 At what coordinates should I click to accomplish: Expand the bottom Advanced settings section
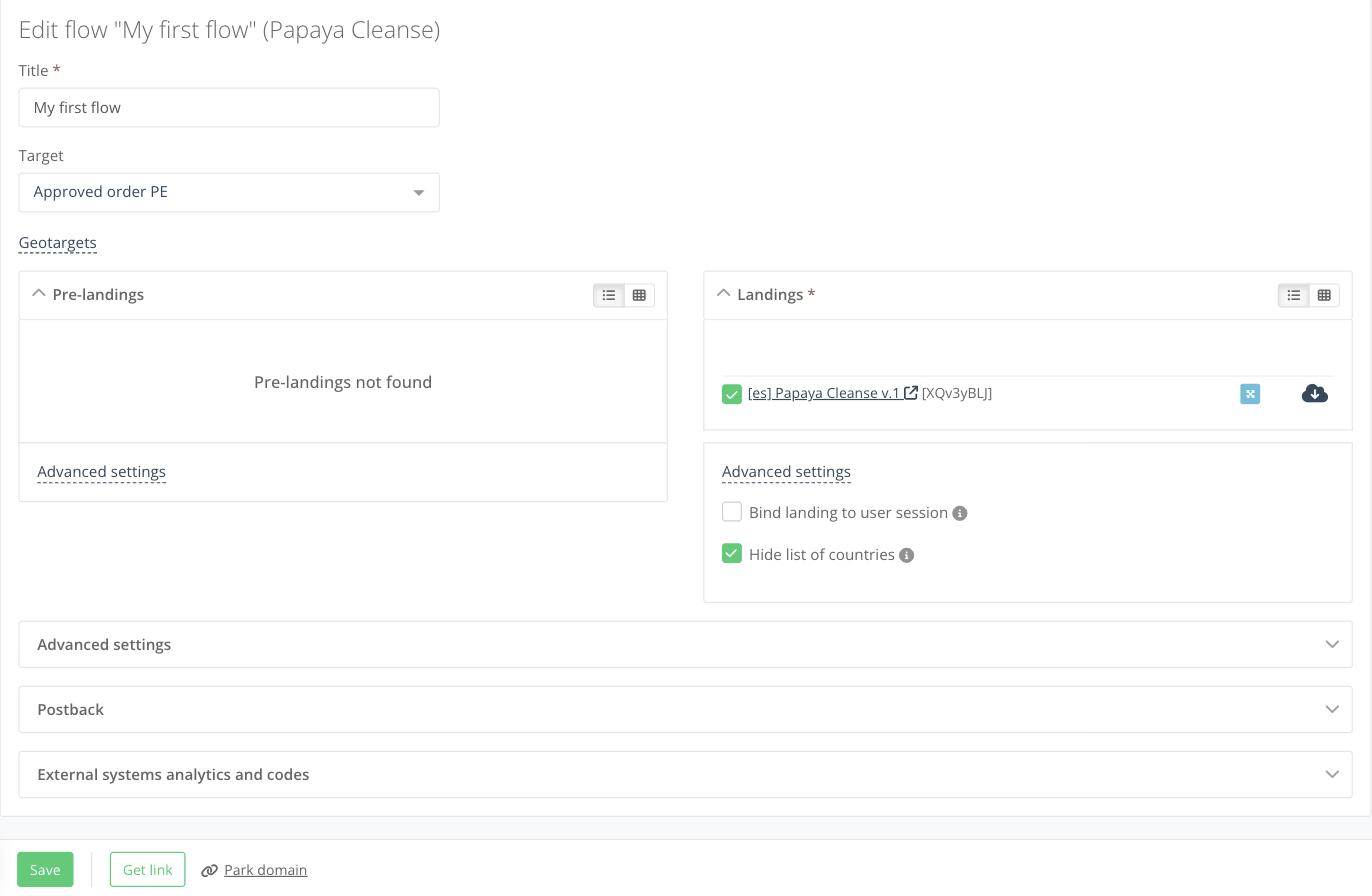click(686, 644)
